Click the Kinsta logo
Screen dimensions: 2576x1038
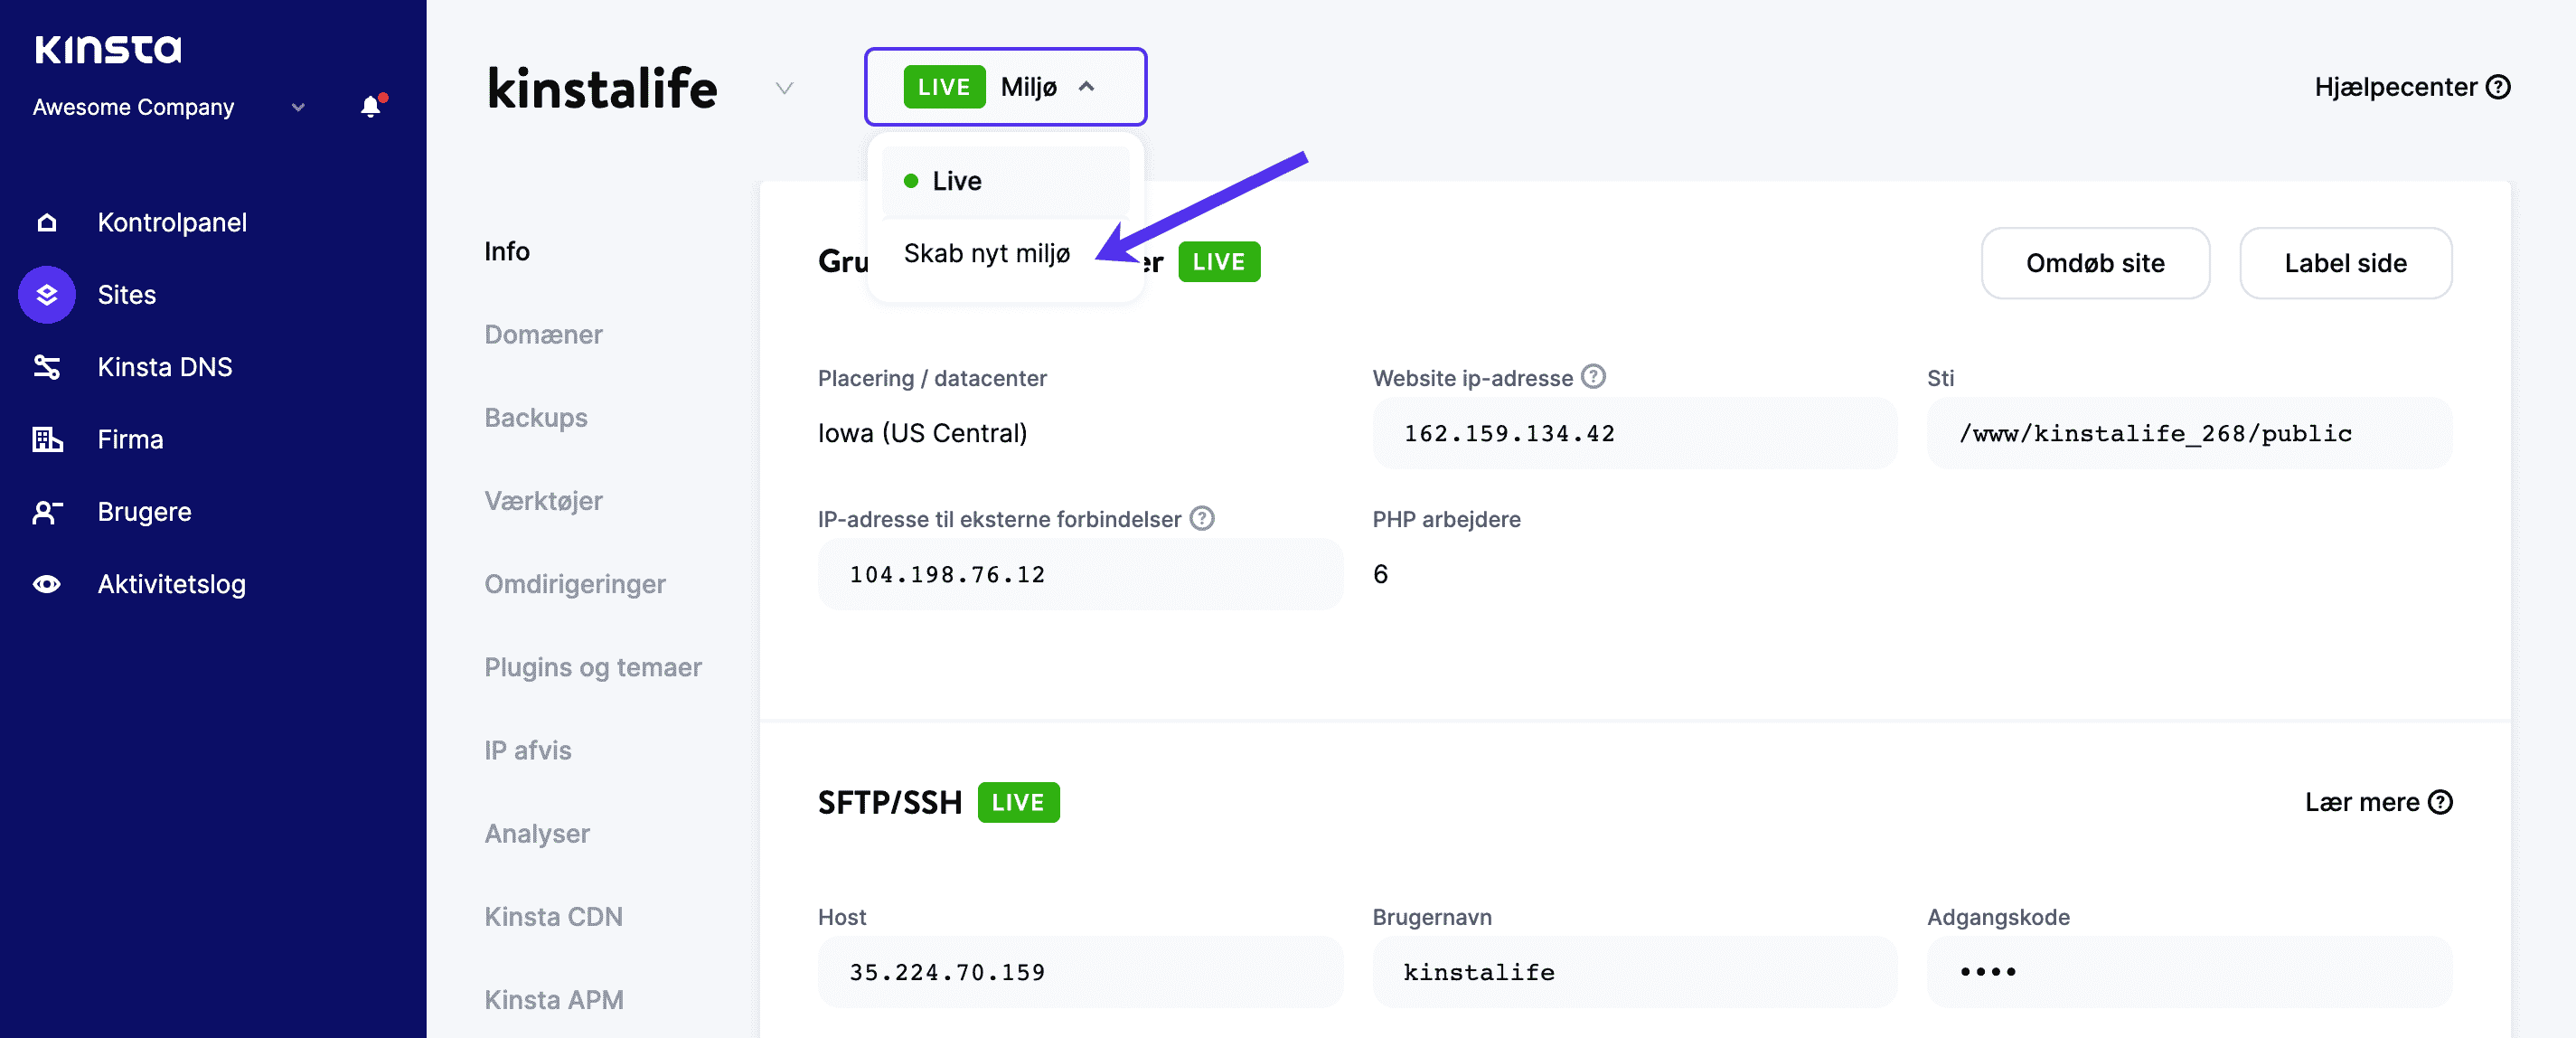pyautogui.click(x=107, y=48)
